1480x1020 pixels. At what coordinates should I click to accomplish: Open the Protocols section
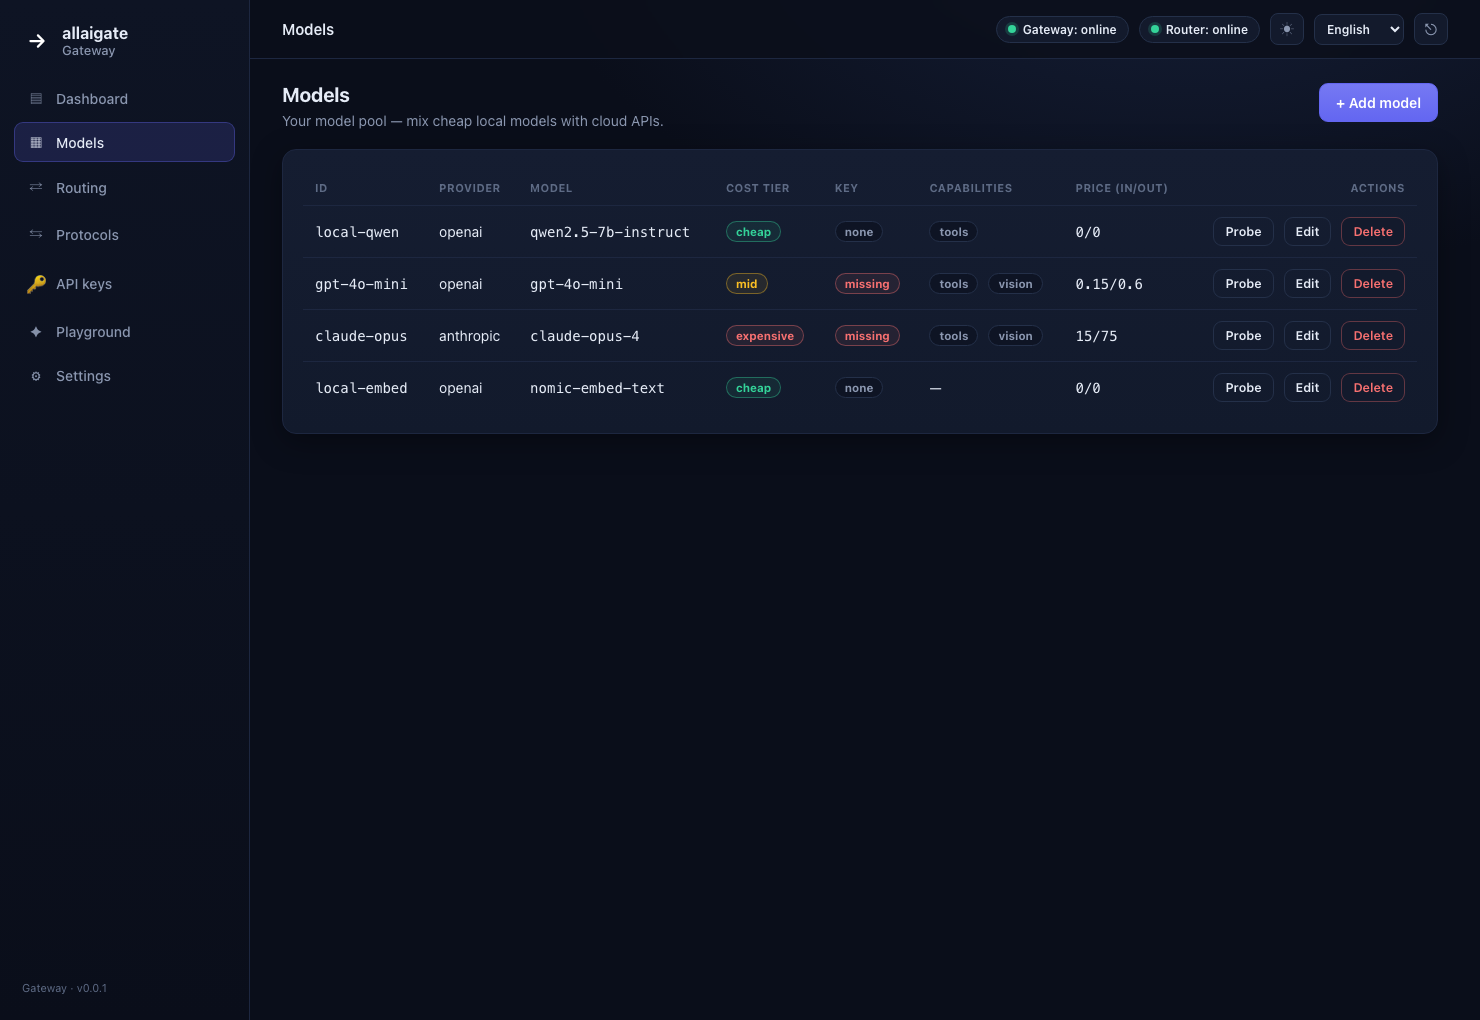(x=124, y=235)
